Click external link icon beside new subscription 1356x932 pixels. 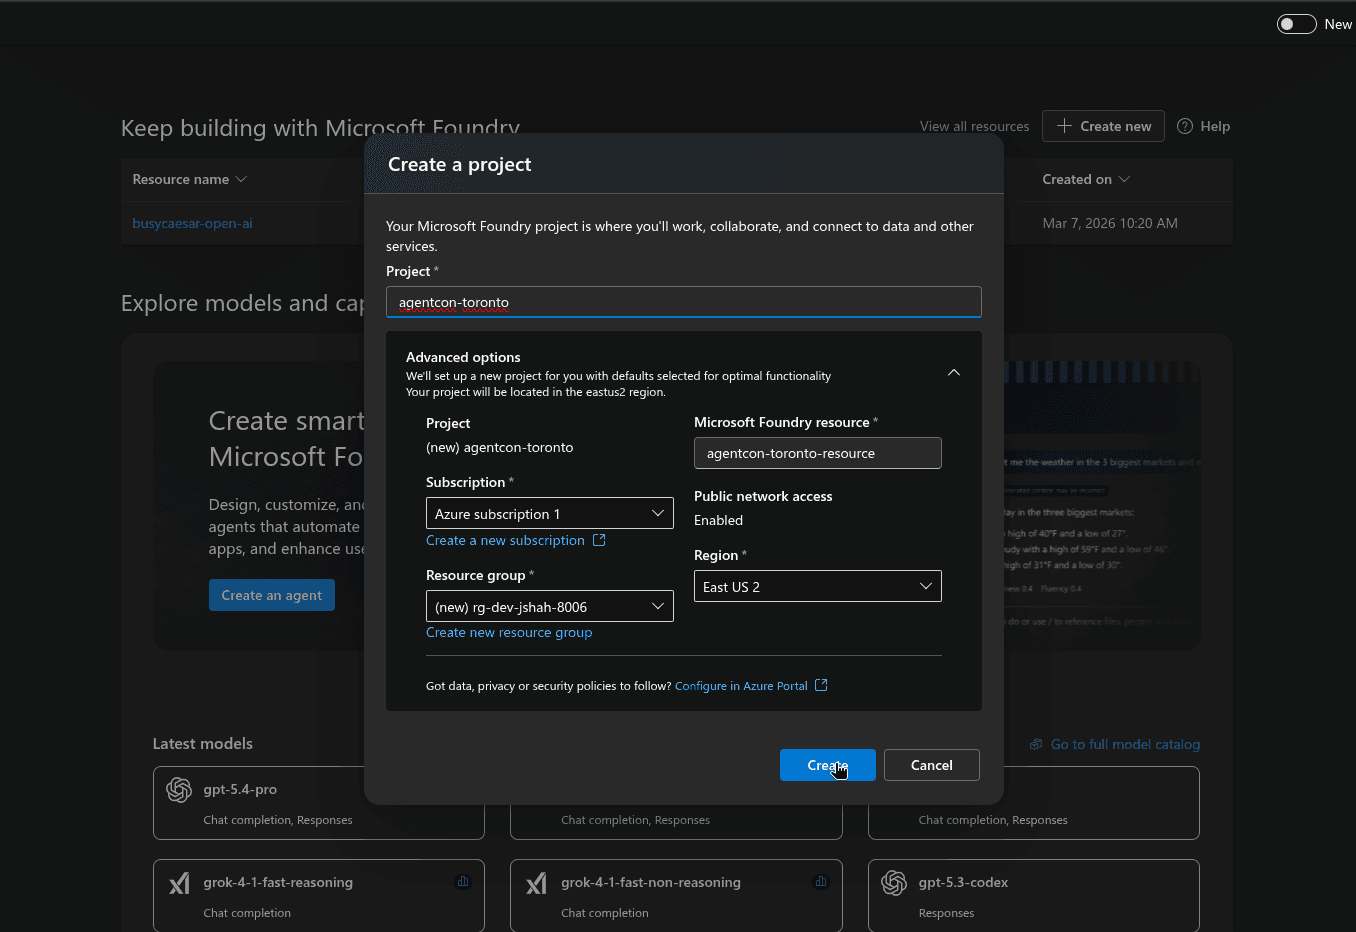click(x=599, y=540)
